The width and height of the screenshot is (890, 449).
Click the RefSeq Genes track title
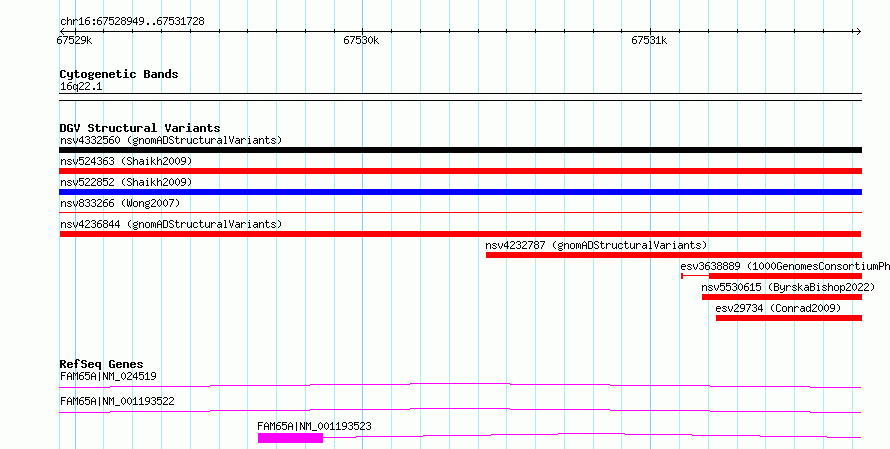pyautogui.click(x=101, y=364)
